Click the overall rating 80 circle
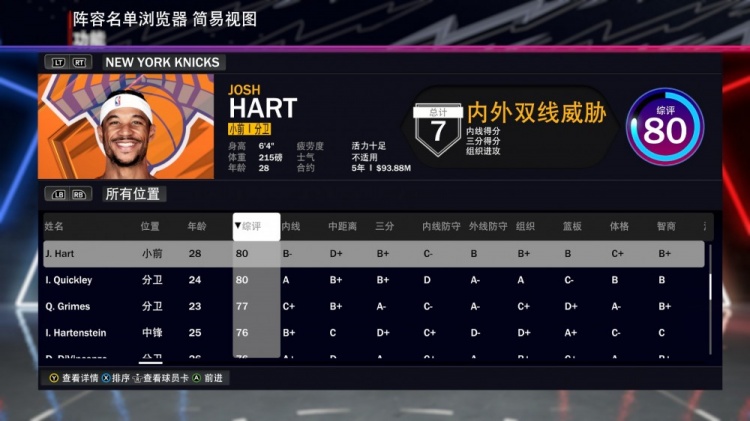 665,127
